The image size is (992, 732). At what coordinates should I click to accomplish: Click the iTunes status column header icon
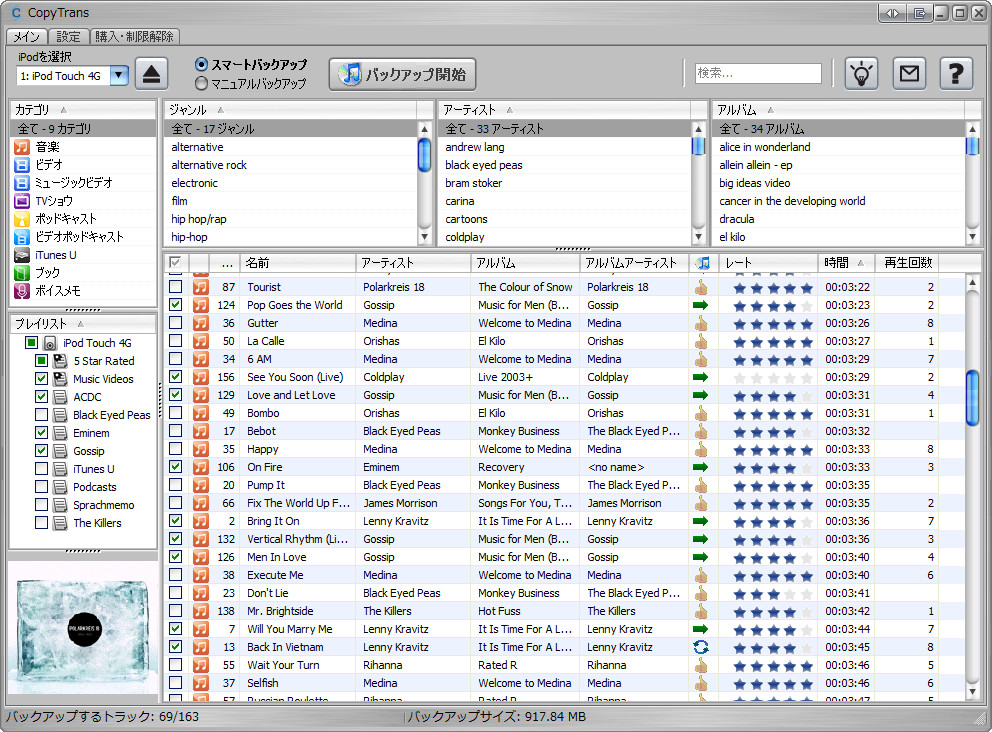(x=703, y=263)
